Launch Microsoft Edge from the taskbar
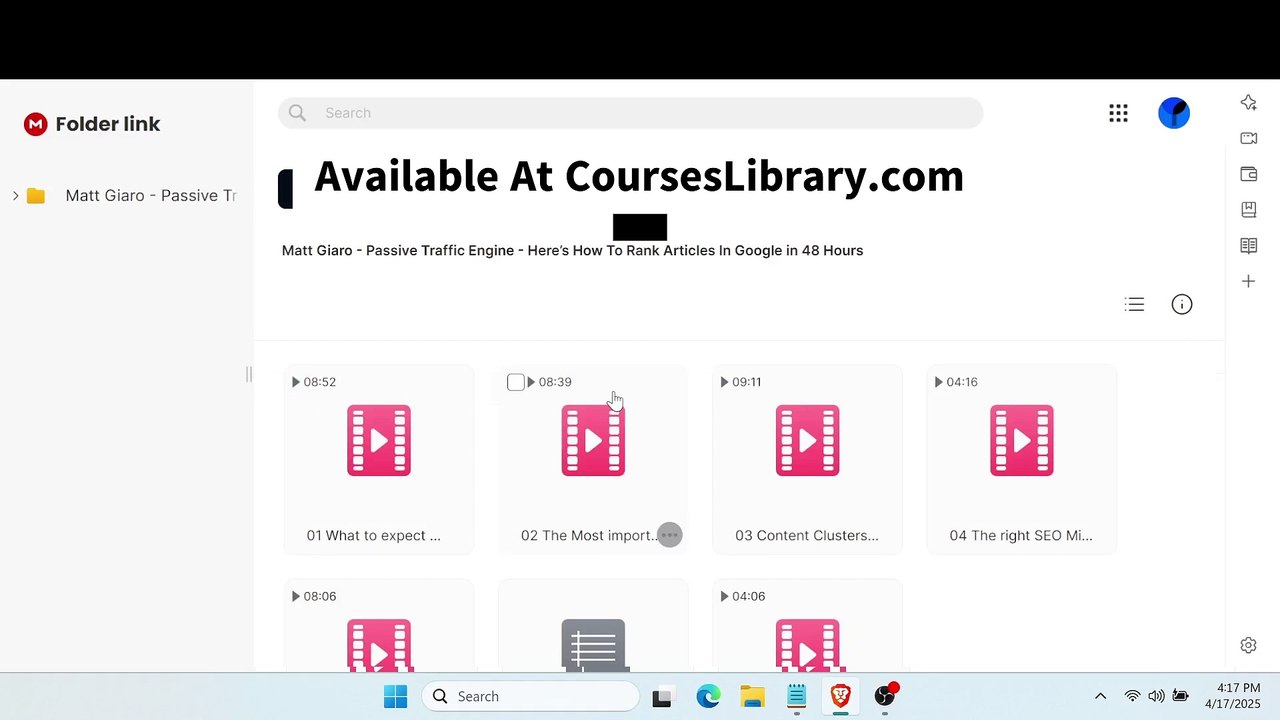The image size is (1280, 720). 708,696
